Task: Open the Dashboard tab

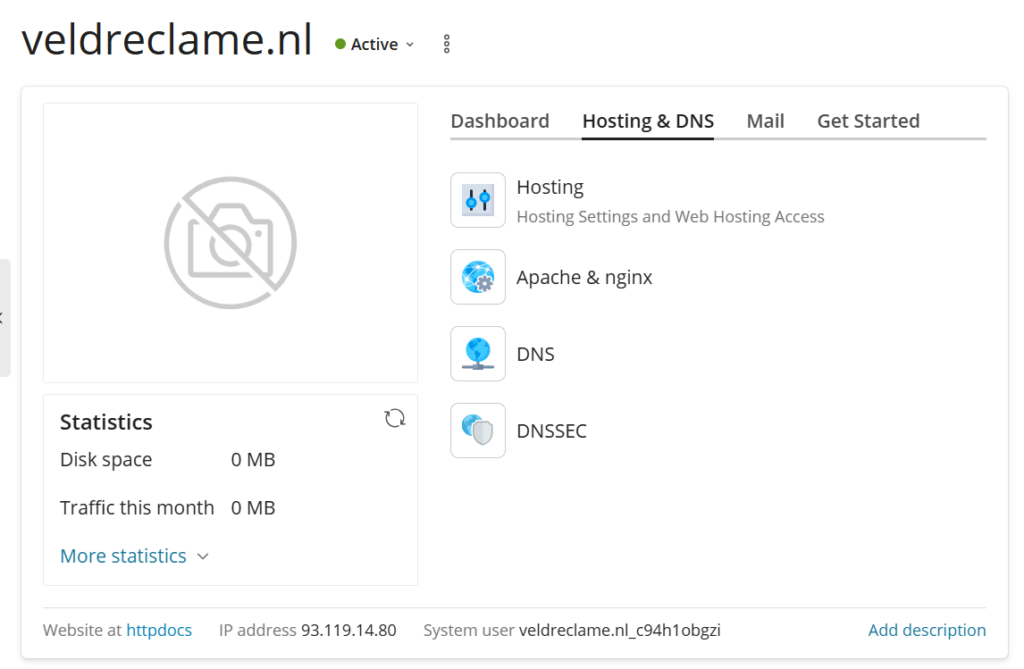Action: (x=500, y=120)
